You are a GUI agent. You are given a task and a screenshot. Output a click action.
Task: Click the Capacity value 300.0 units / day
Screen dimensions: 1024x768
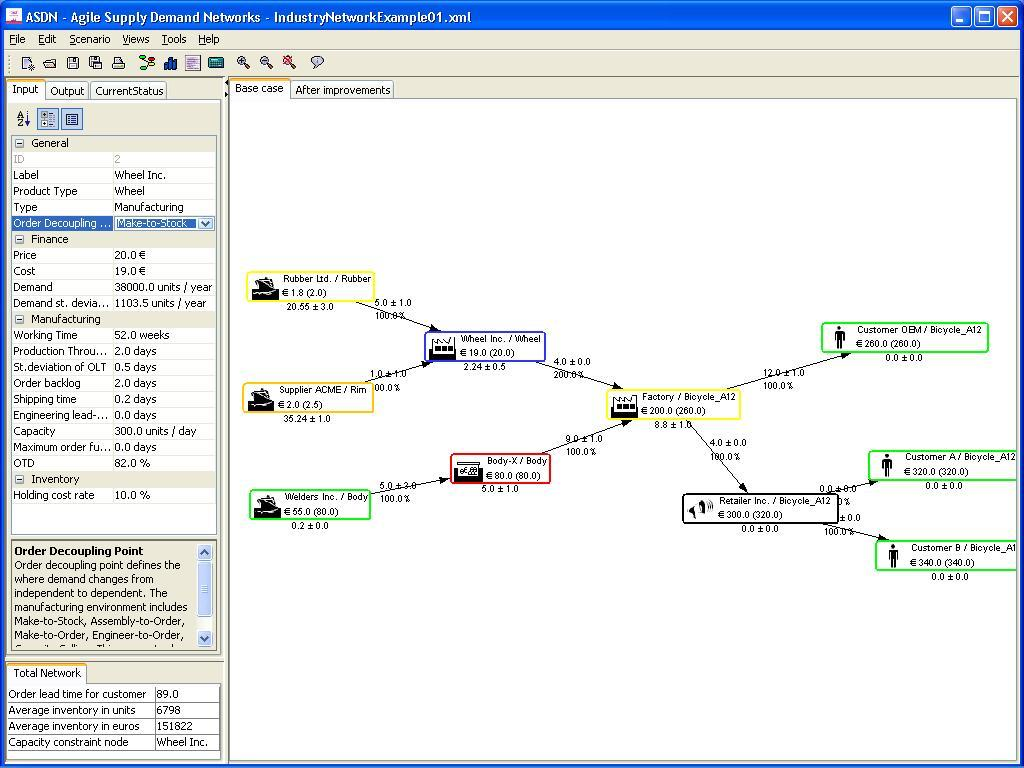164,431
